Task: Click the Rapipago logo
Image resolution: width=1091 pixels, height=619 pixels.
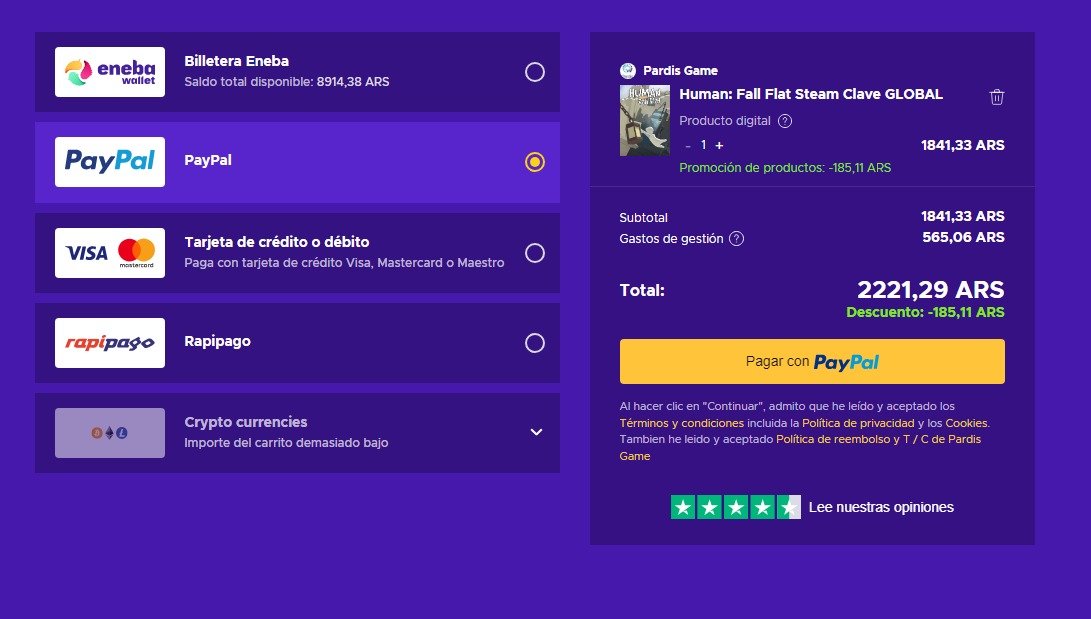Action: pyautogui.click(x=110, y=343)
